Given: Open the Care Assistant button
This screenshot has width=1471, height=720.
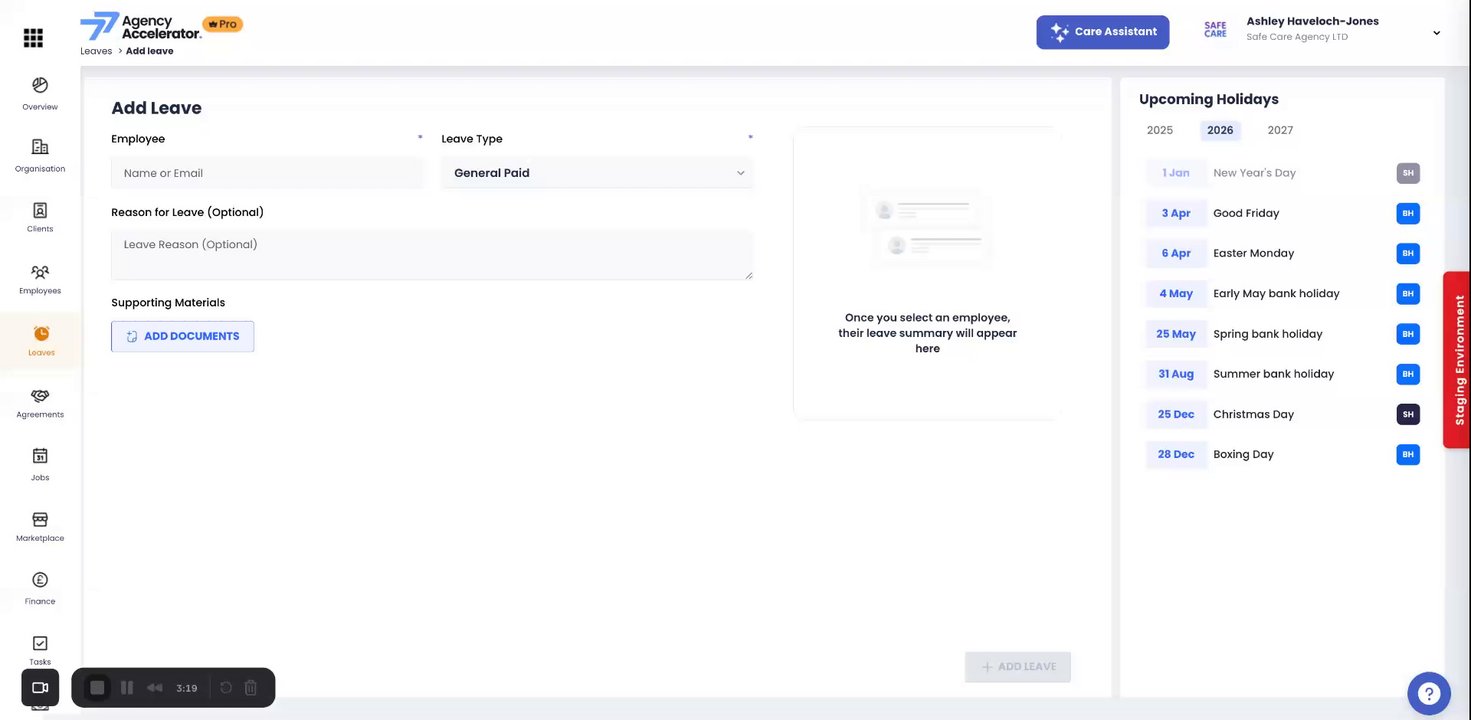Looking at the screenshot, I should [x=1102, y=32].
